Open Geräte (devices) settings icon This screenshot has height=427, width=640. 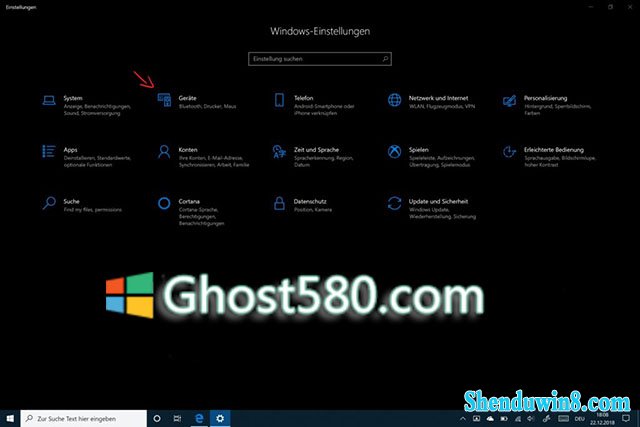(164, 100)
